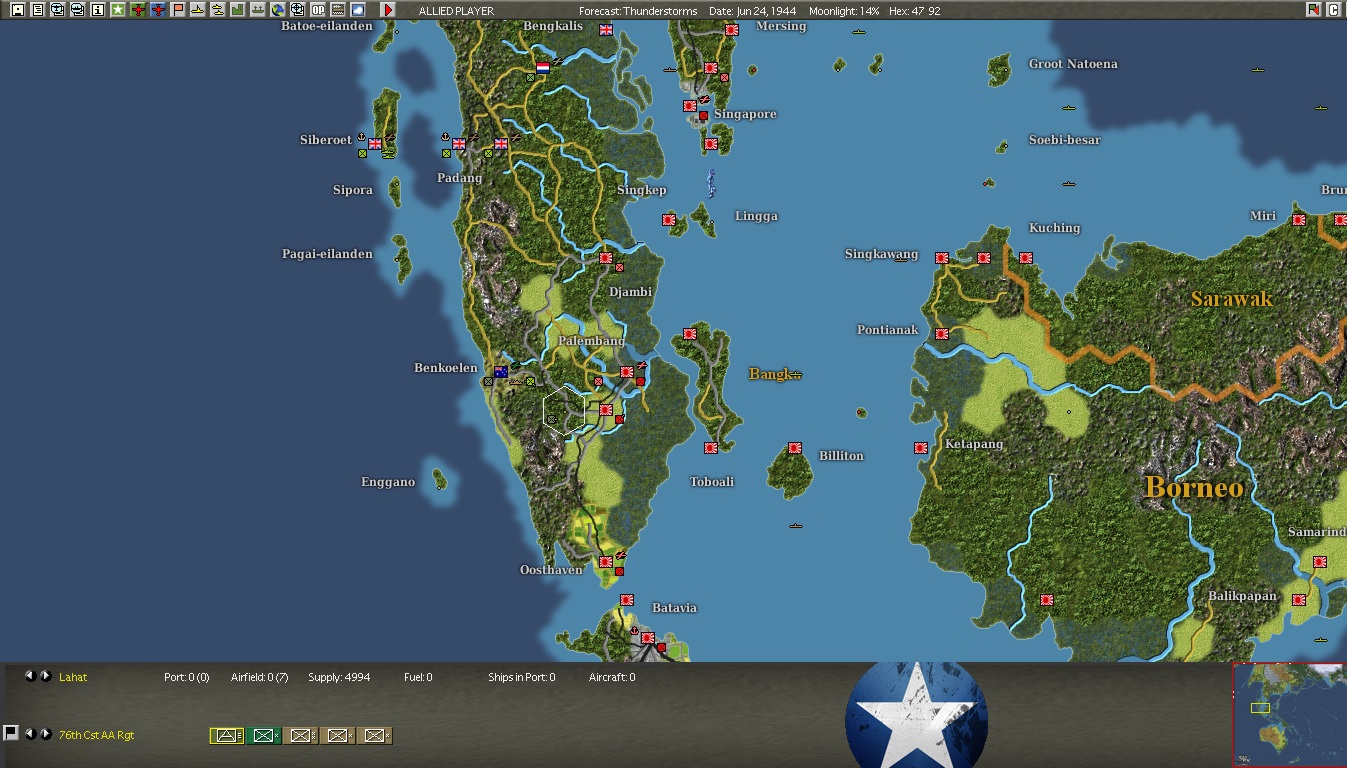
Task: Open the lined document report icon
Action: 37,10
